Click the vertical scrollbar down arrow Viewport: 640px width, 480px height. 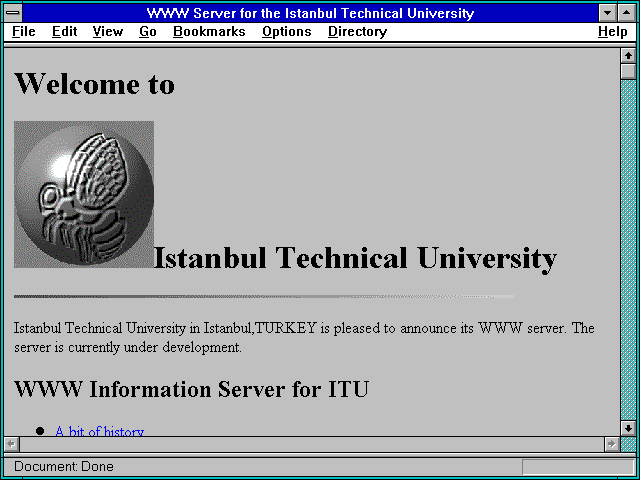point(628,428)
